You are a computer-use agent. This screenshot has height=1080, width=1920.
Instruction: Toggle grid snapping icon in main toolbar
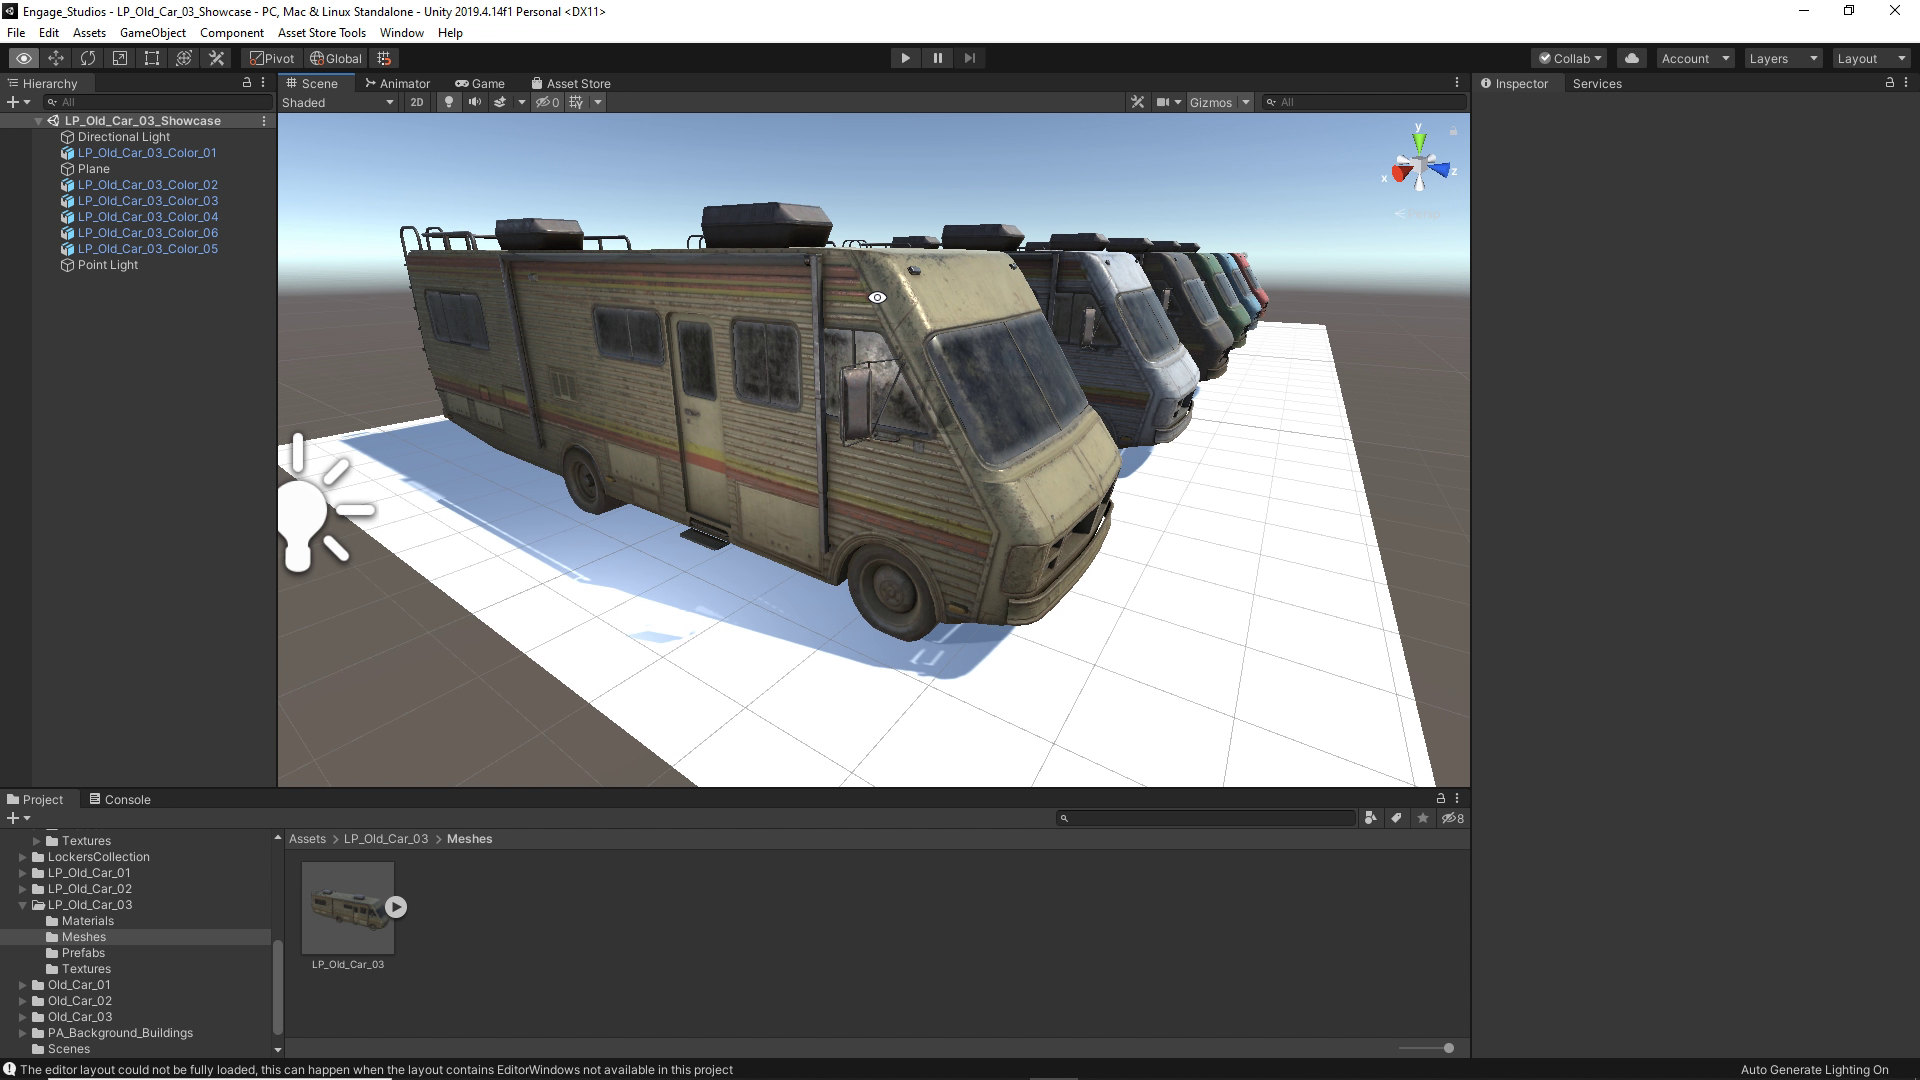point(384,58)
